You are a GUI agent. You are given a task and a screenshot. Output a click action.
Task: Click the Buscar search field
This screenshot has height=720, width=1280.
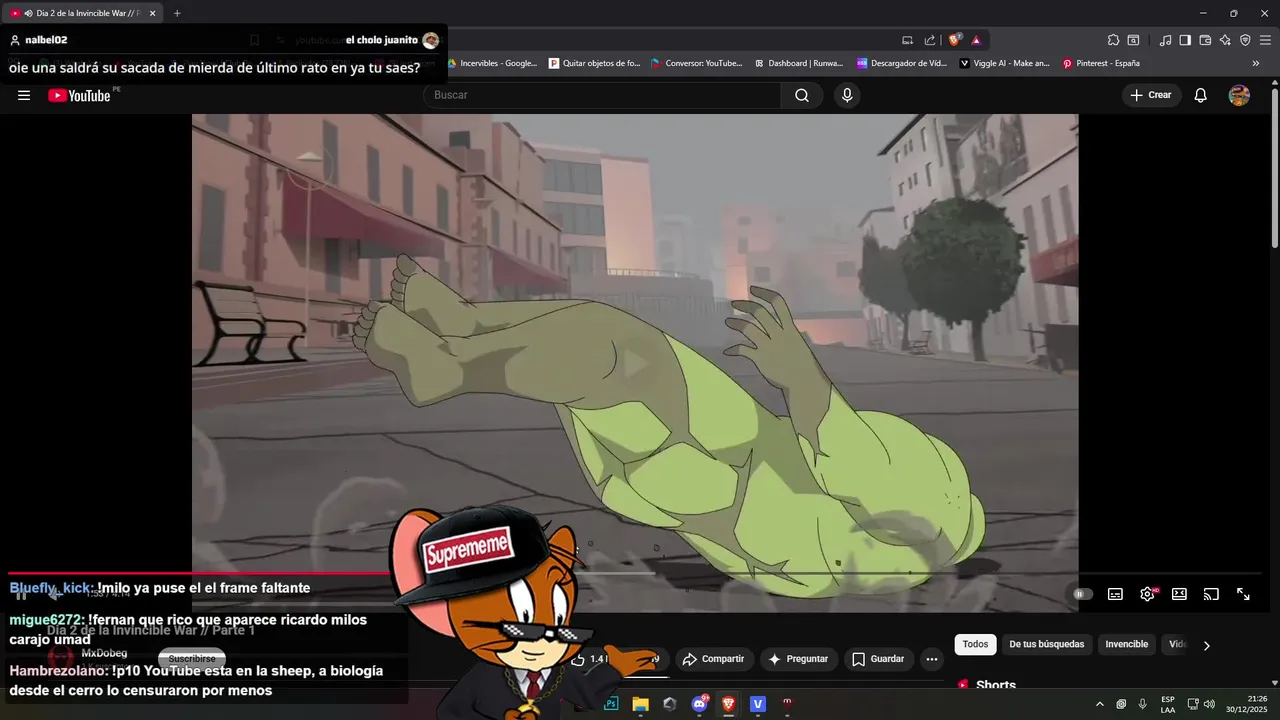[602, 95]
